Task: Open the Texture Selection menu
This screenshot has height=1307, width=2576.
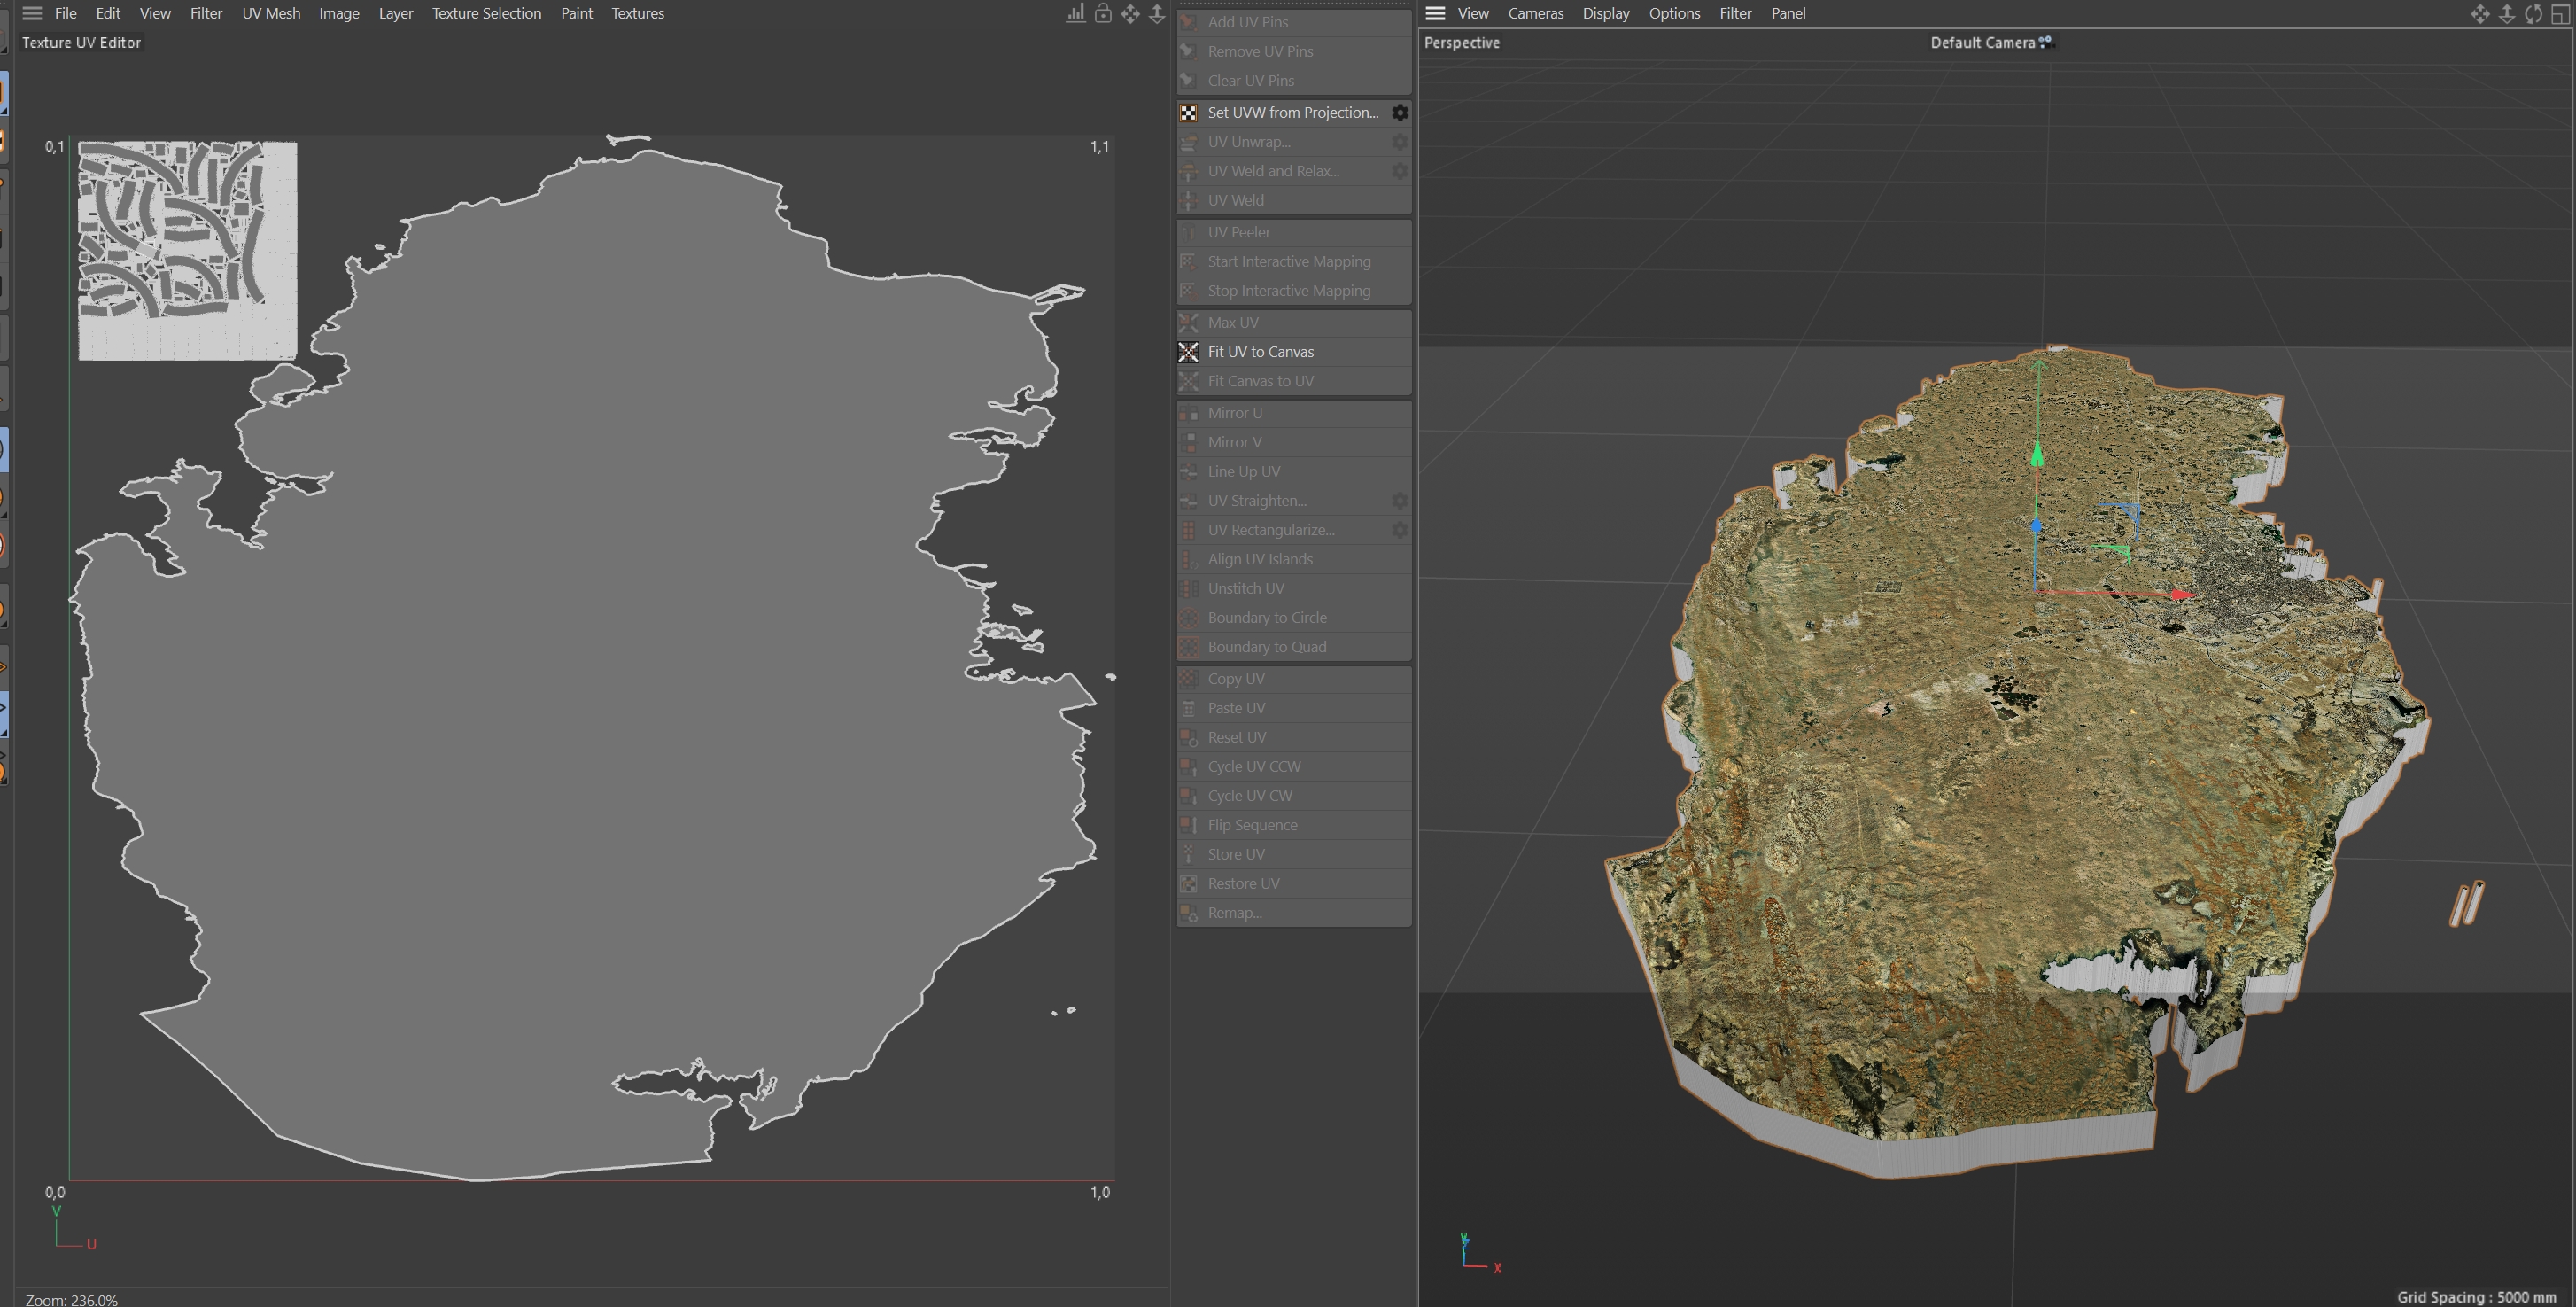Action: [486, 13]
